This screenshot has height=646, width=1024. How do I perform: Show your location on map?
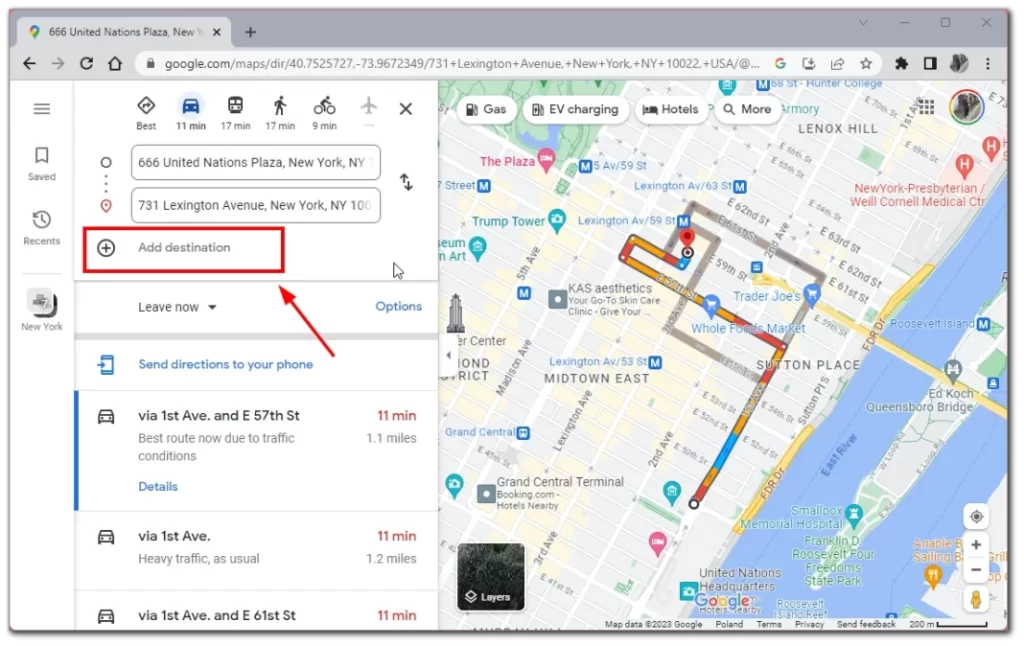976,517
